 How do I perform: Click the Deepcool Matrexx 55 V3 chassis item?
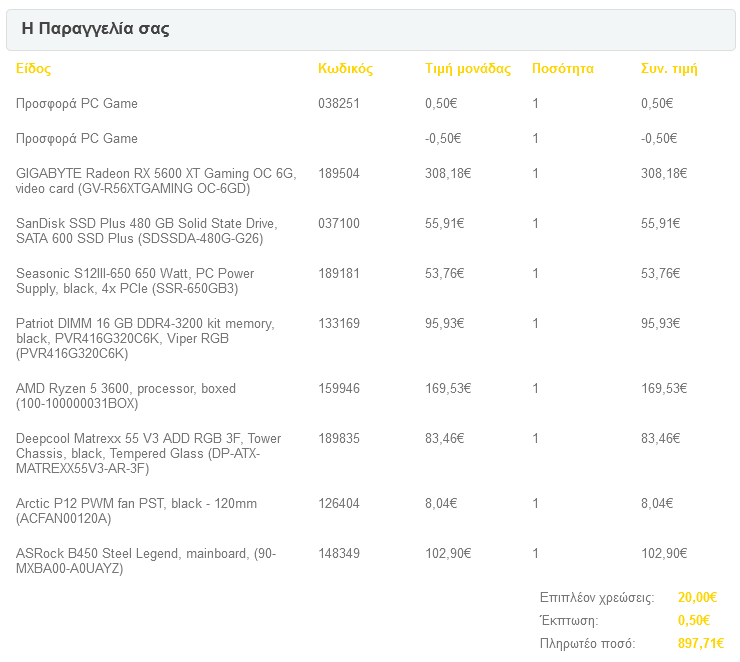point(148,453)
